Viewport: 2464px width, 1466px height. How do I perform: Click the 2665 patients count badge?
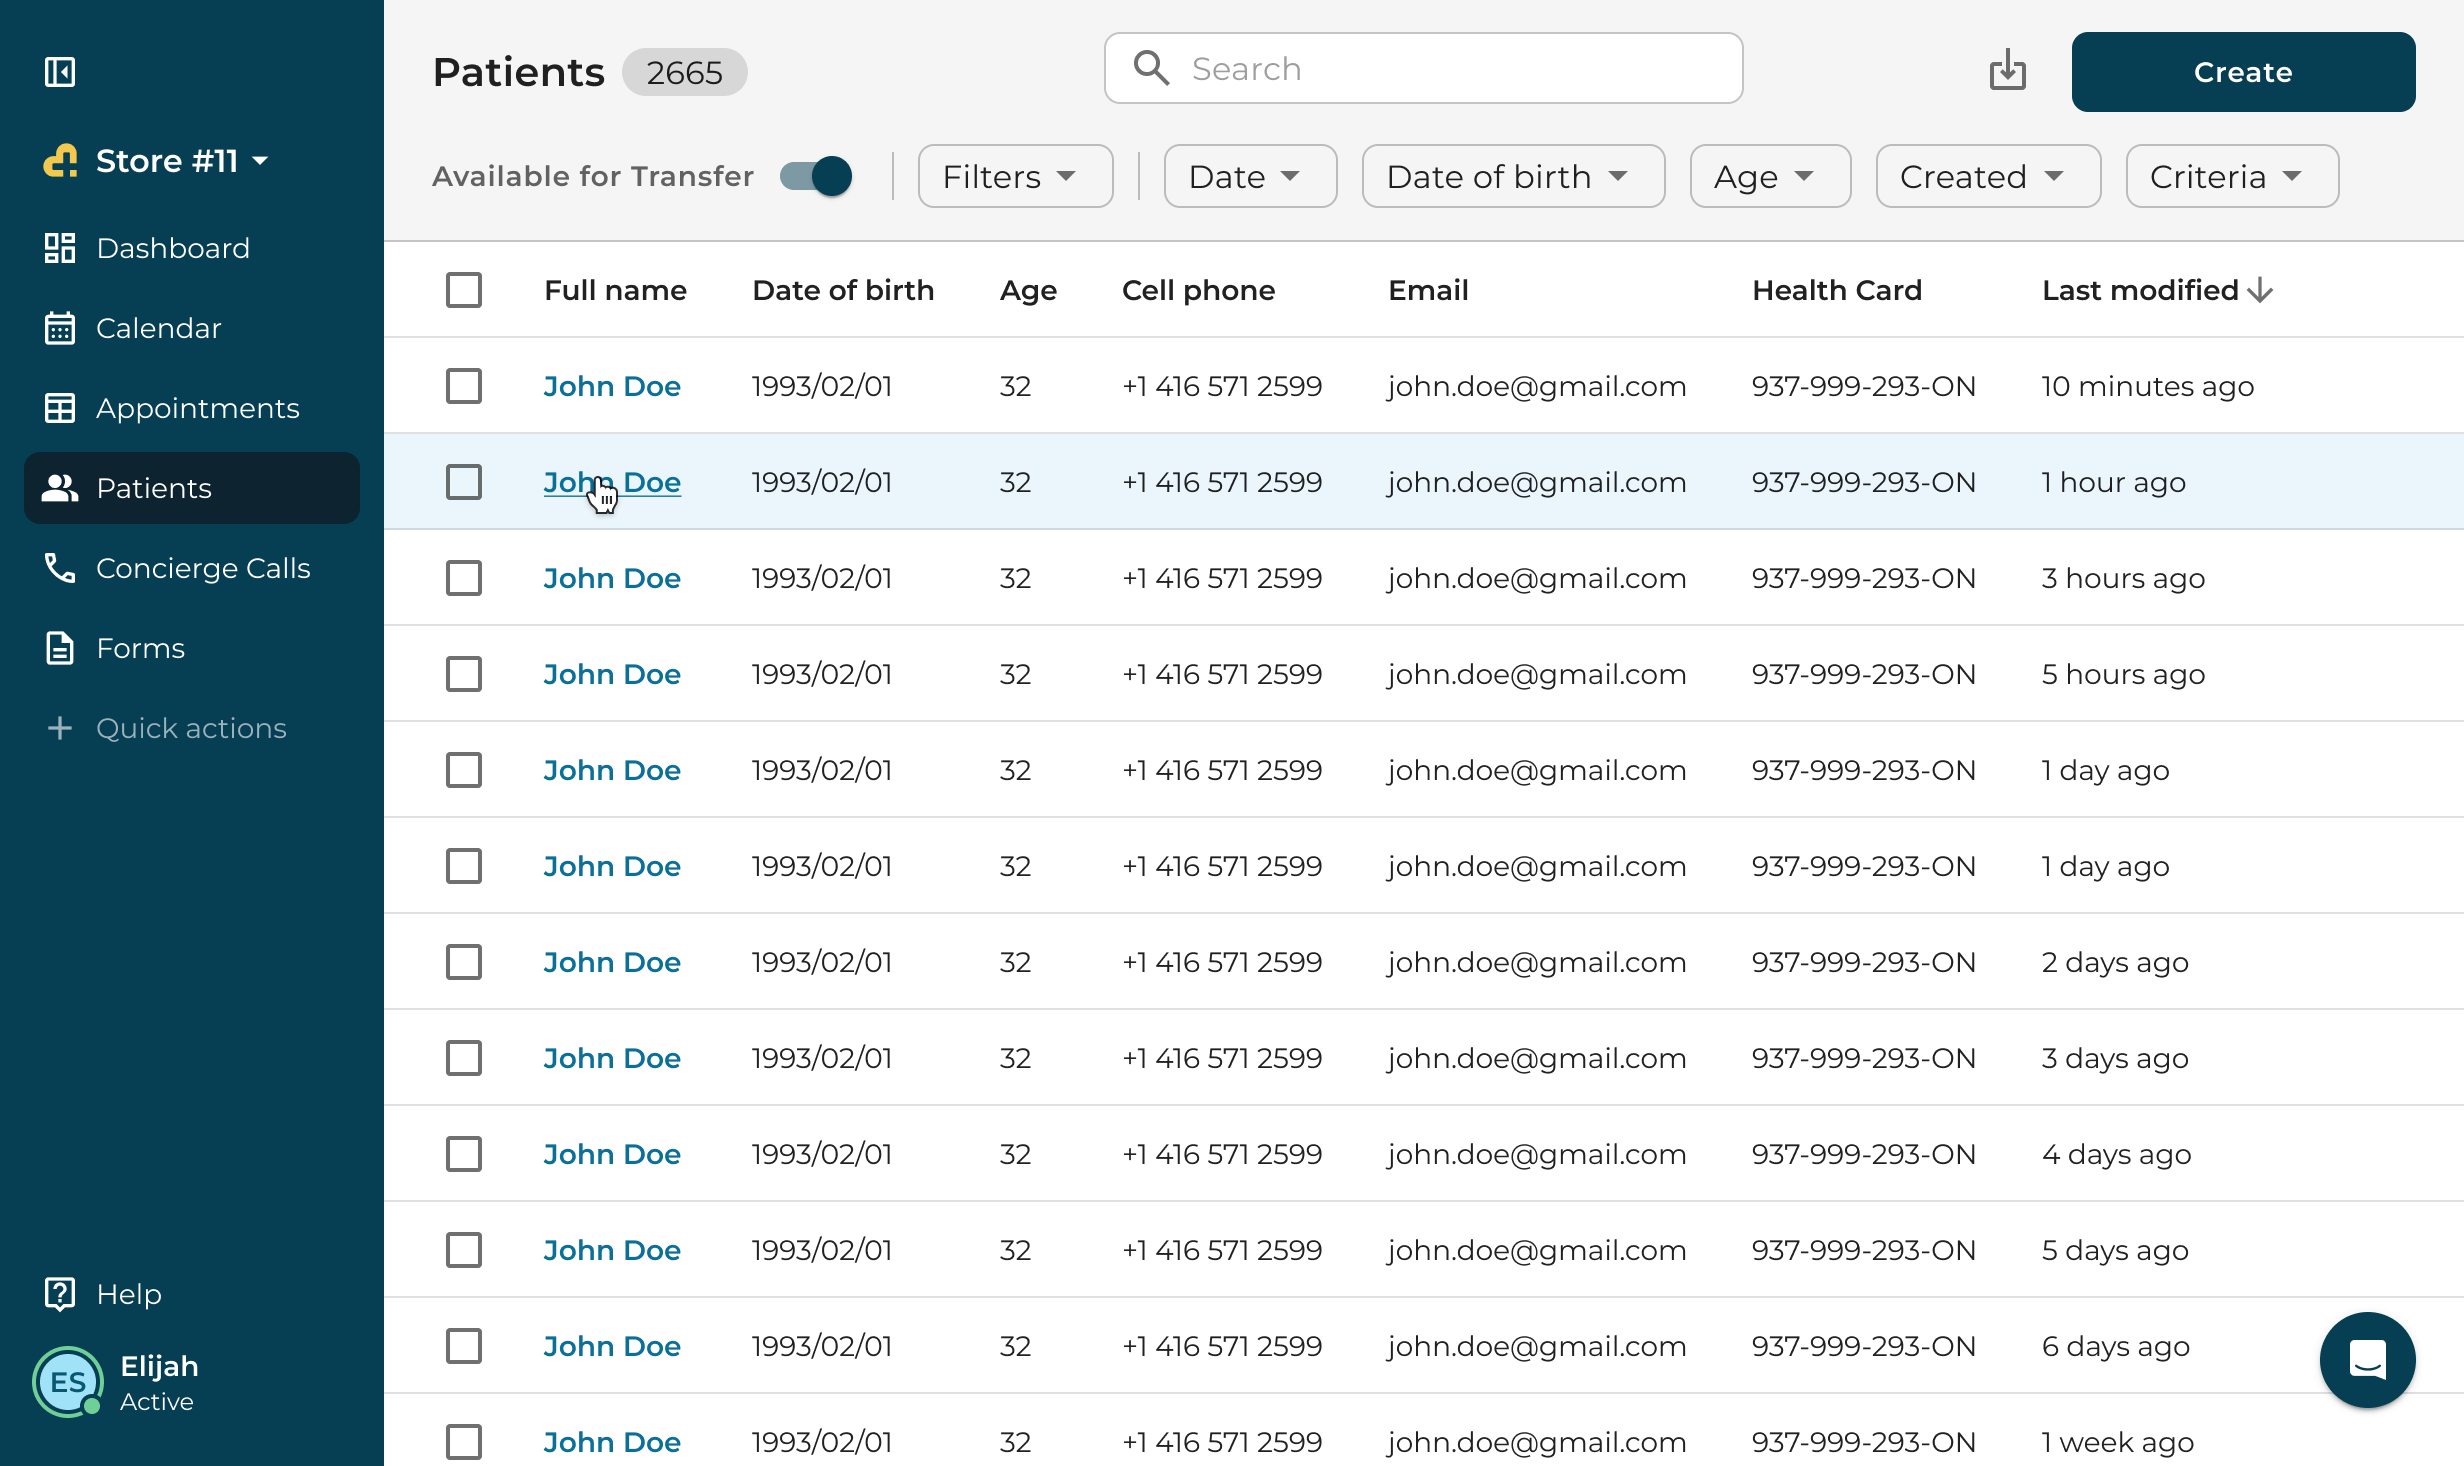(x=684, y=72)
